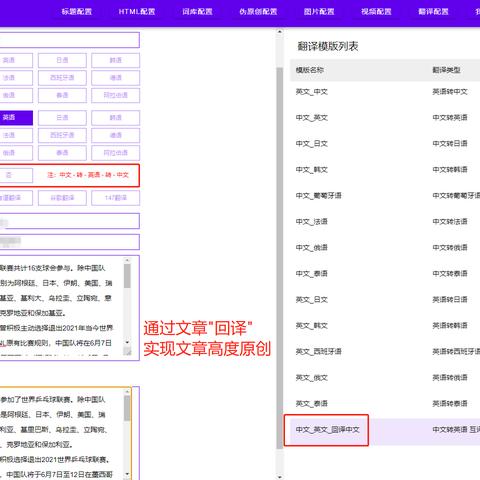480x480 pixels.
Task: Click the 英语转俄语 type cell
Action: click(450, 378)
